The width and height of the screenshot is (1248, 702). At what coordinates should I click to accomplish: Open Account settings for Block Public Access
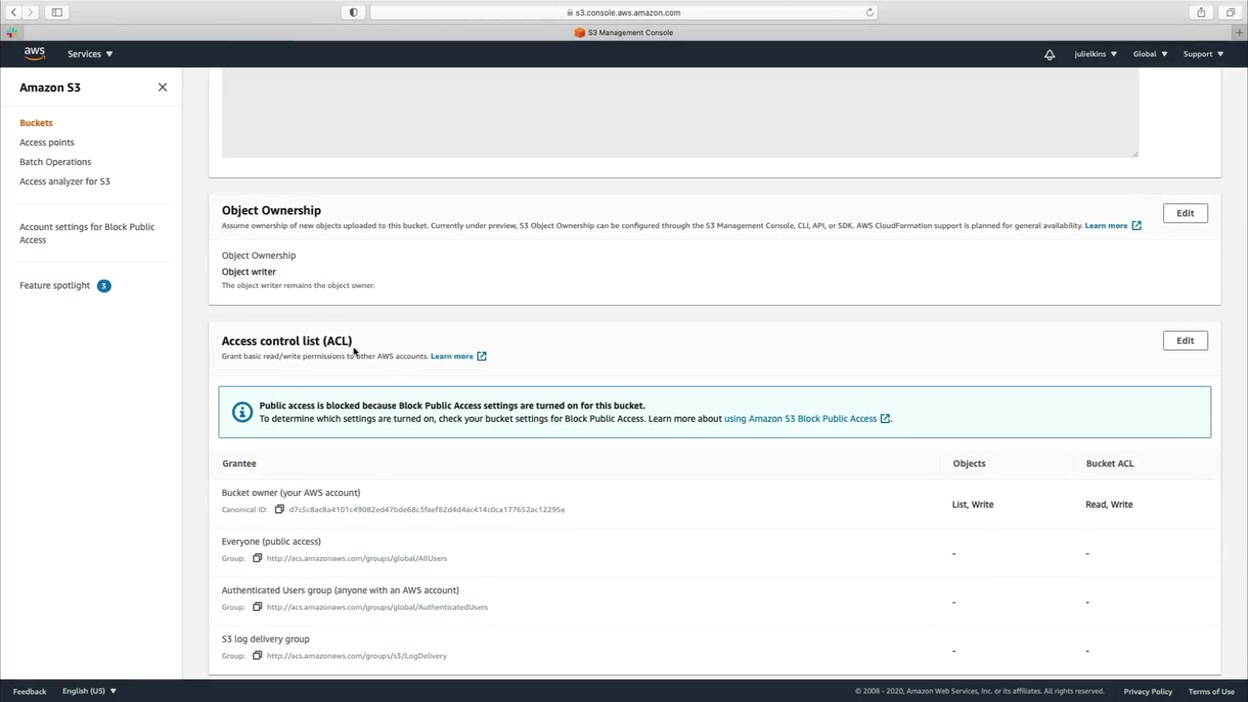tap(87, 233)
